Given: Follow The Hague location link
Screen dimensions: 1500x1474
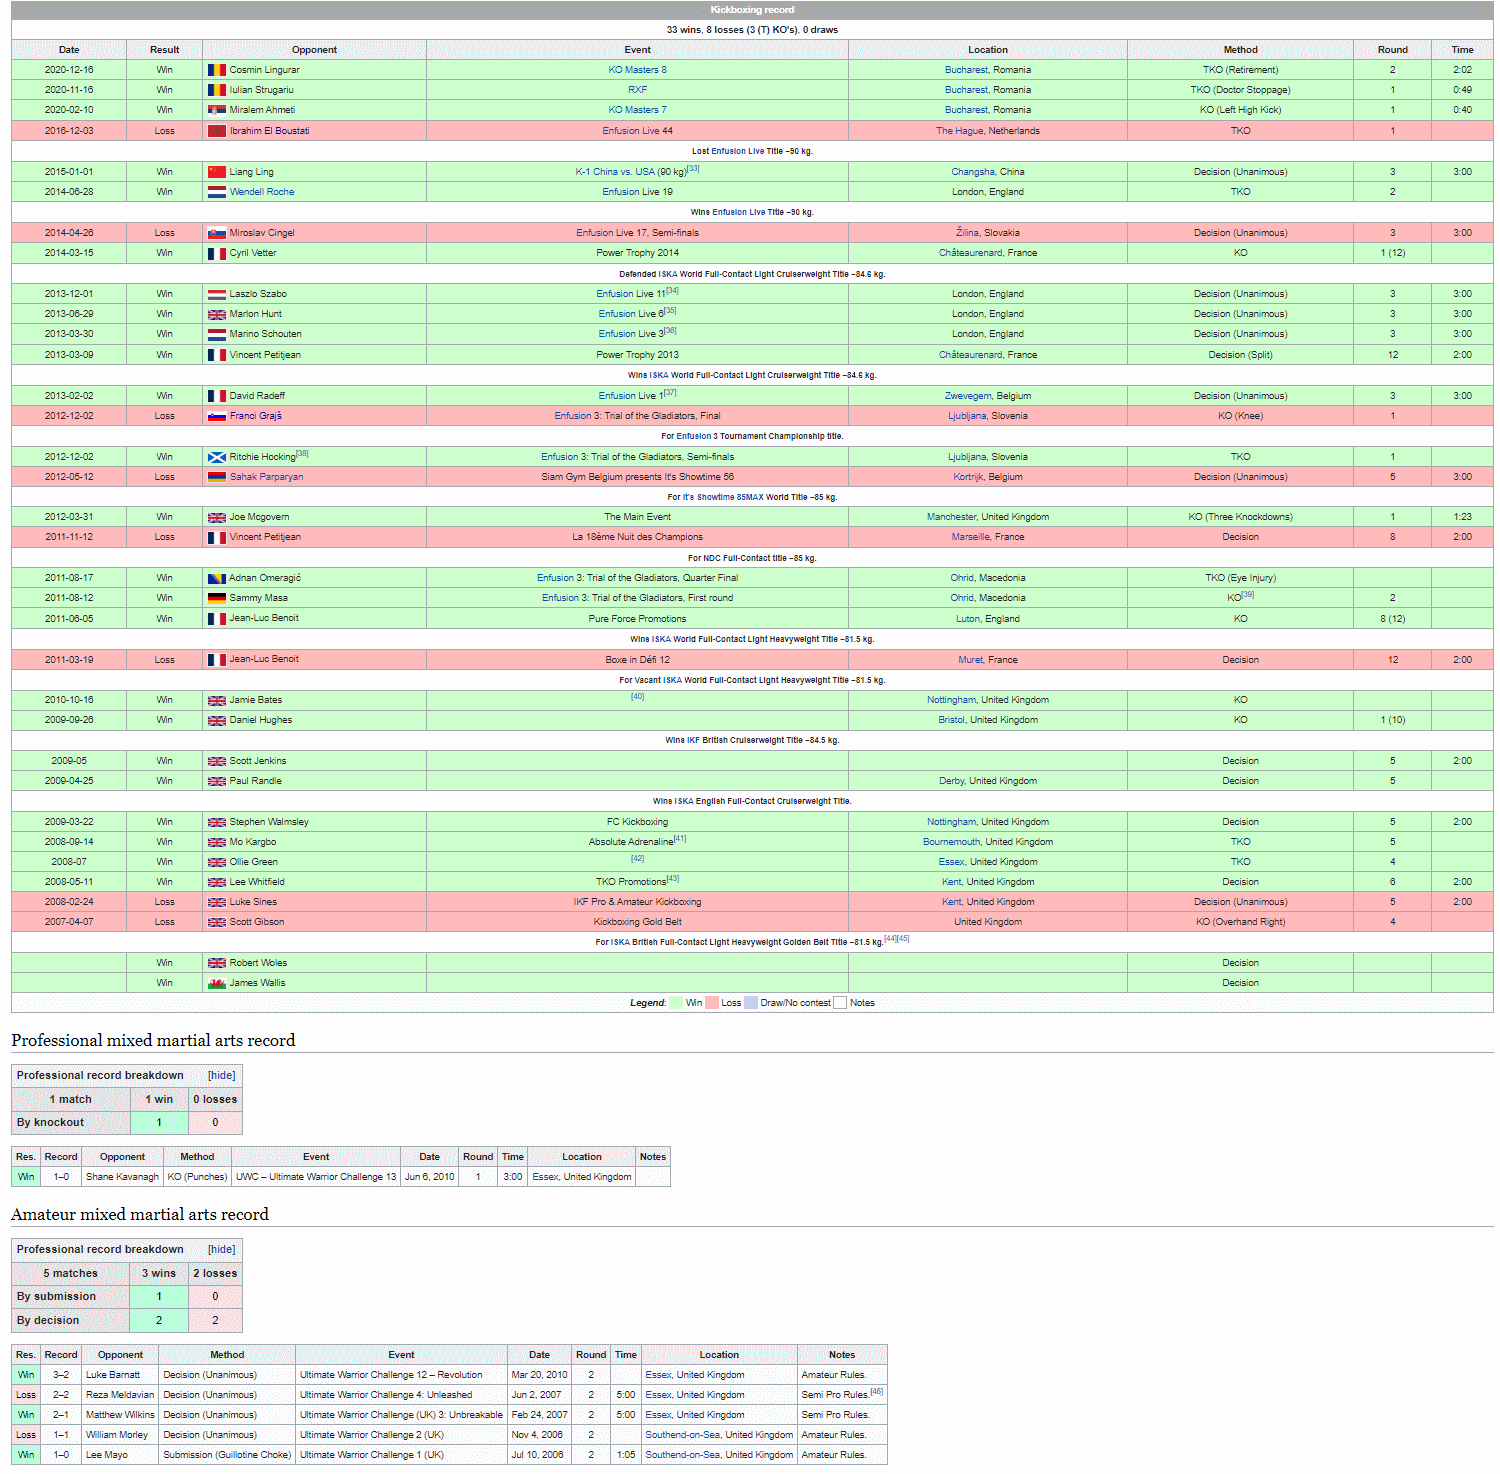Looking at the screenshot, I should (959, 131).
